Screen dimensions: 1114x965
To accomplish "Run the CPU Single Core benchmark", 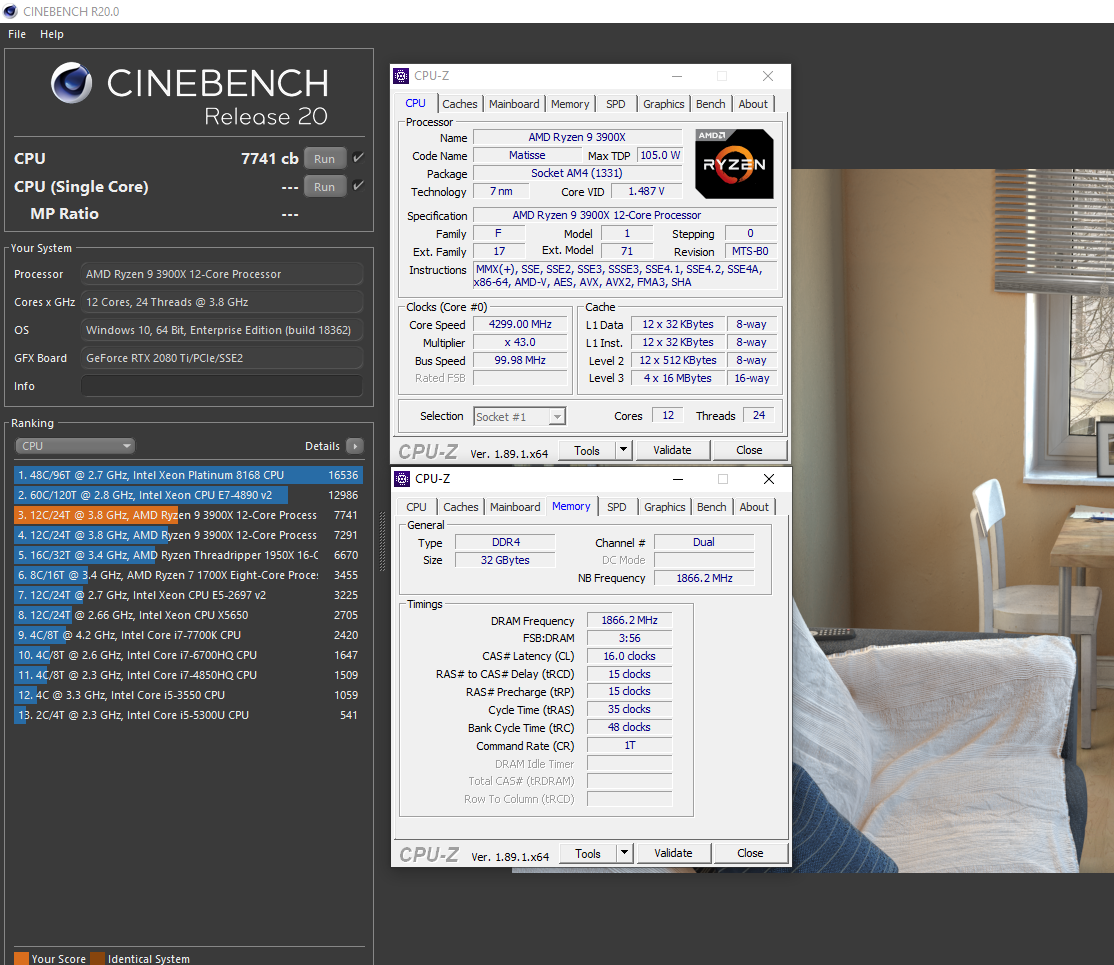I will (x=325, y=186).
